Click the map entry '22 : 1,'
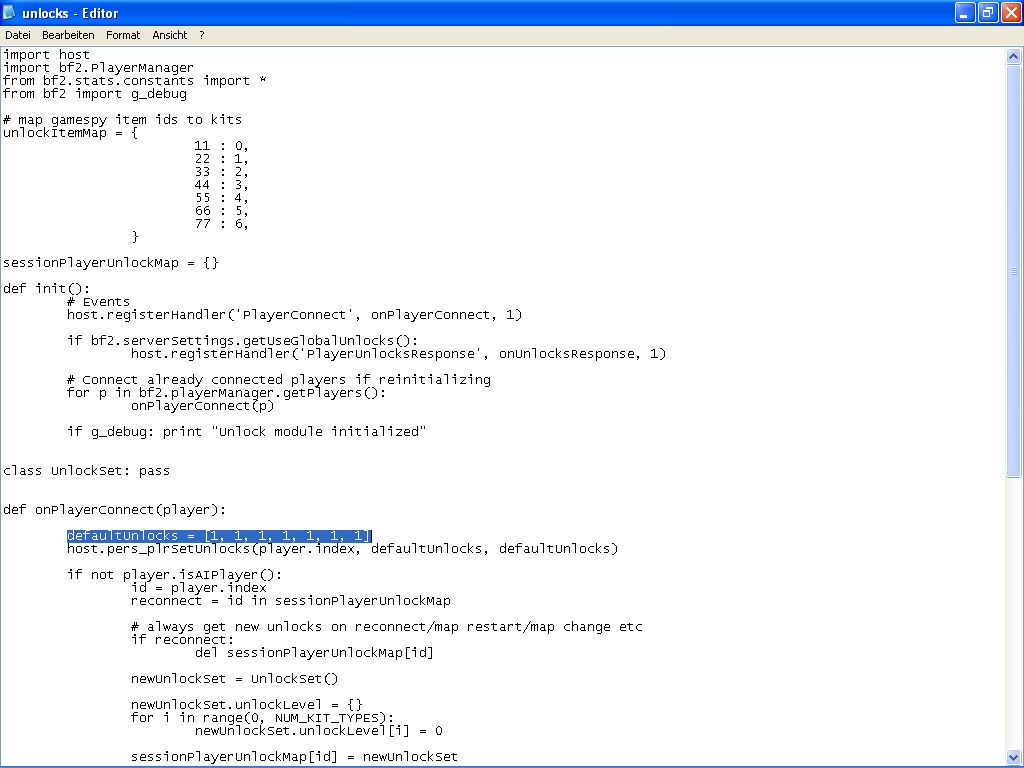This screenshot has height=768, width=1024. [221, 159]
